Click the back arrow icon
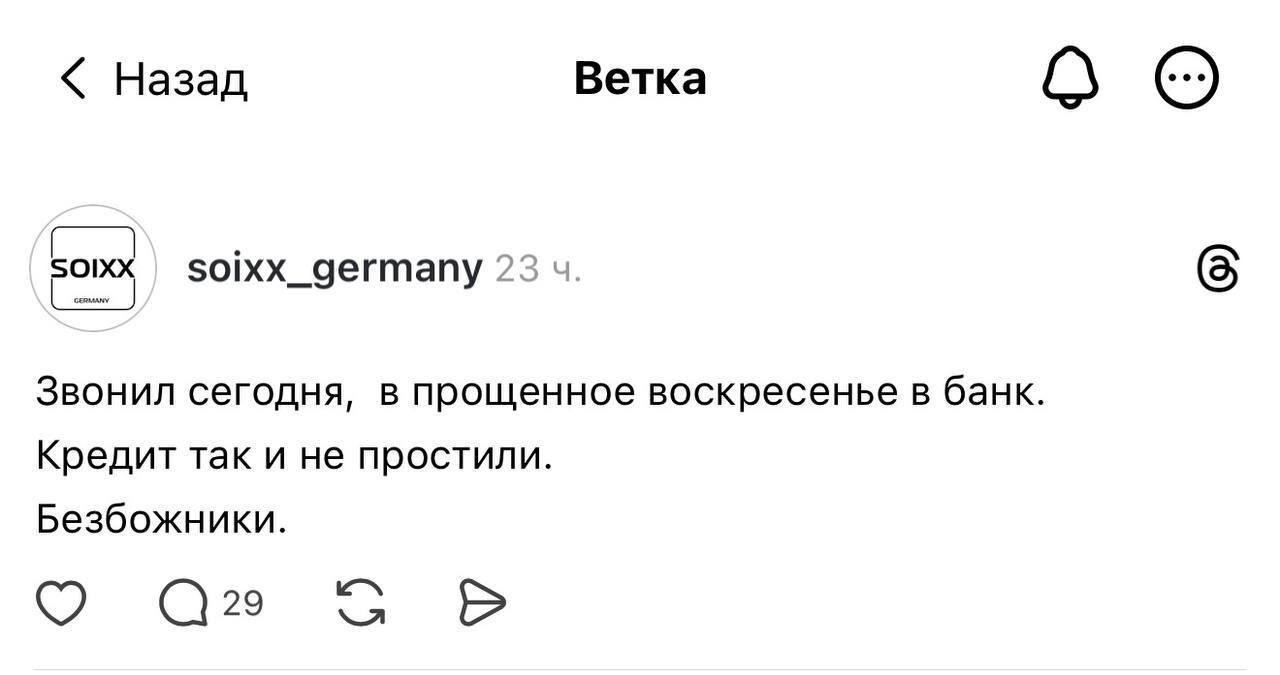The width and height of the screenshot is (1280, 675). tap(72, 77)
